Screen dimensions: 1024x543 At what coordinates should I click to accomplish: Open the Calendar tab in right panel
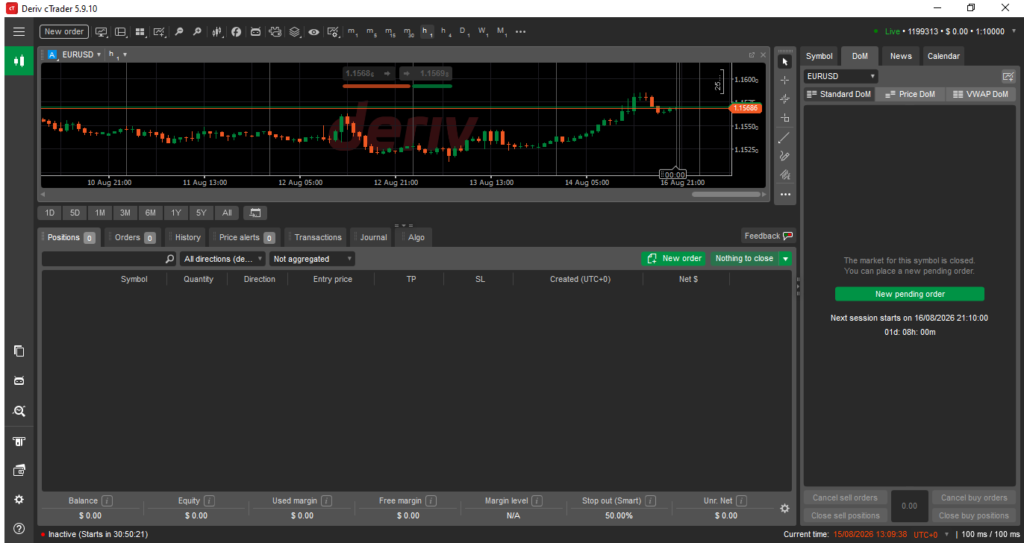coord(944,56)
